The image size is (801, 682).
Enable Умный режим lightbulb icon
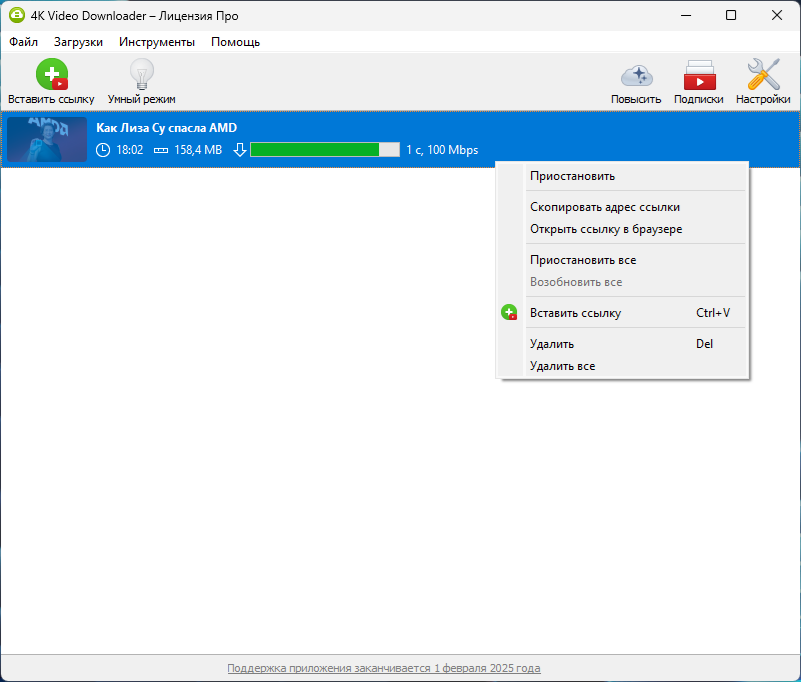click(142, 74)
